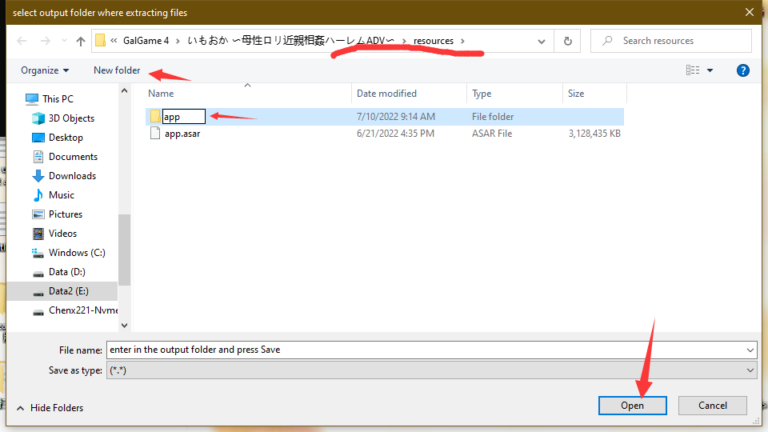
Task: Select the Downloads folder in sidebar
Action: 72,176
